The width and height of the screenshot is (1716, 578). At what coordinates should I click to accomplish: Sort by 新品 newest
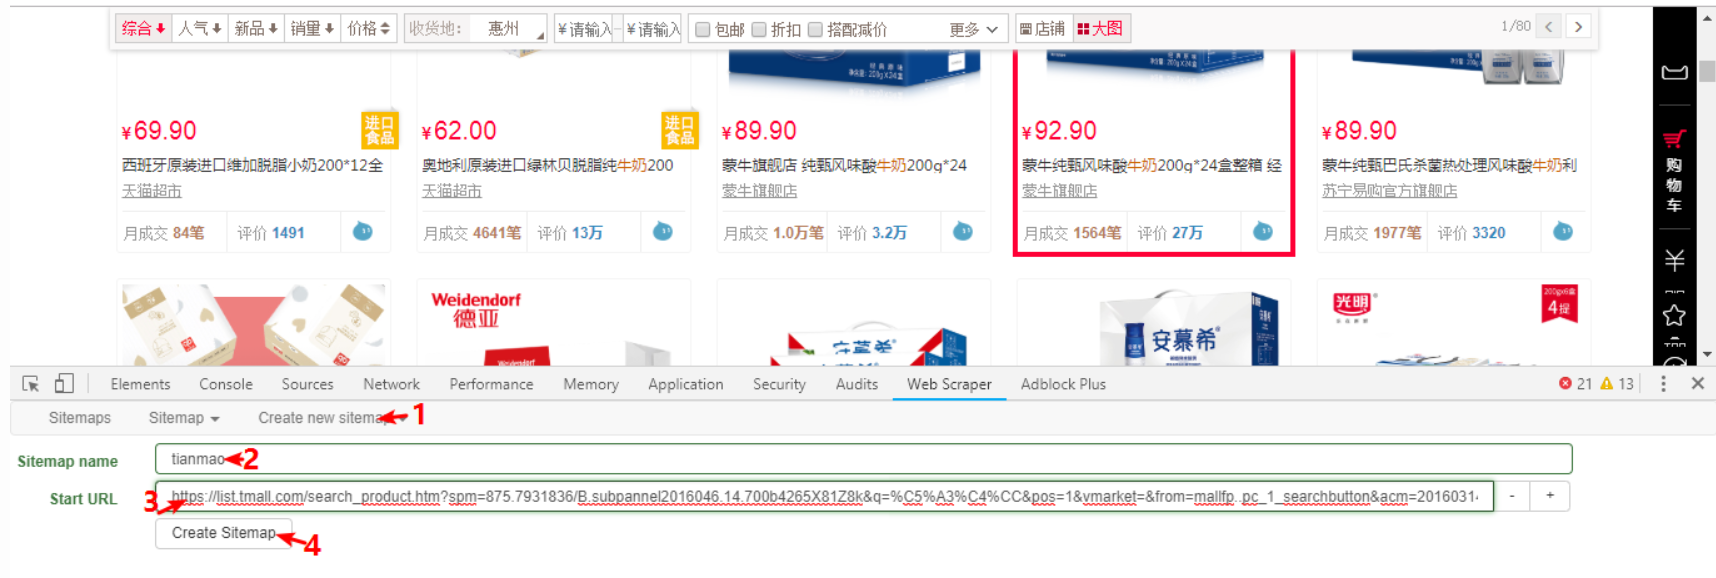click(x=256, y=29)
